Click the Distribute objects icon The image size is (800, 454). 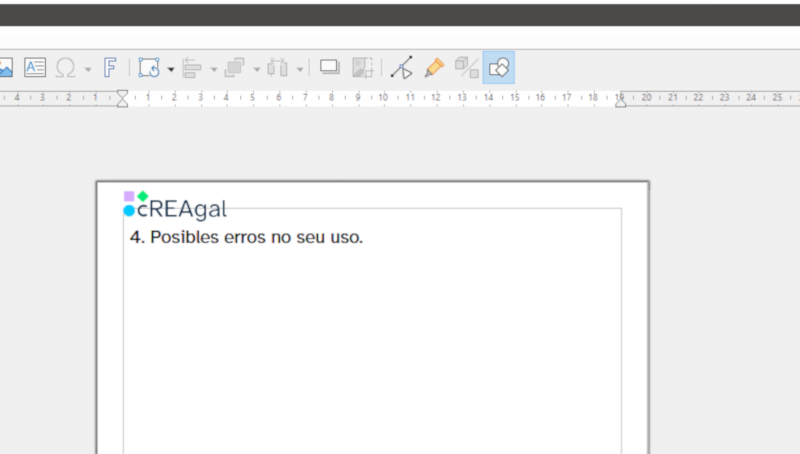(278, 68)
